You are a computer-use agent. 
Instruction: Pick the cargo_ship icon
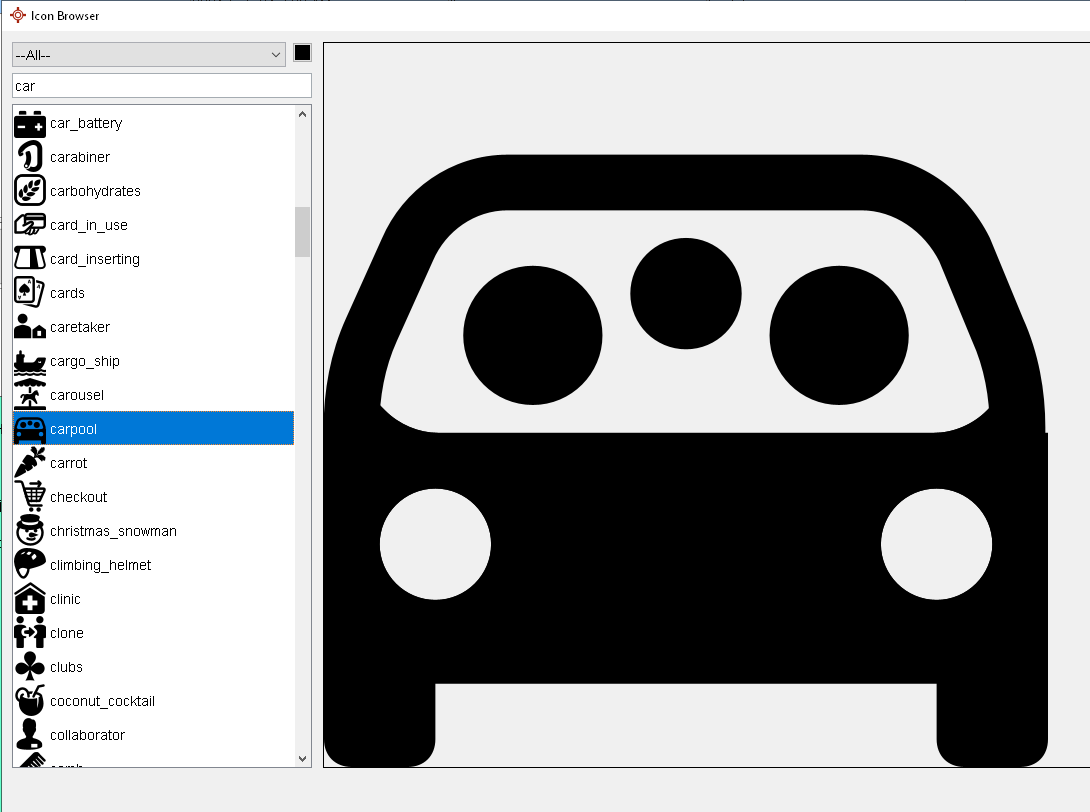point(30,362)
